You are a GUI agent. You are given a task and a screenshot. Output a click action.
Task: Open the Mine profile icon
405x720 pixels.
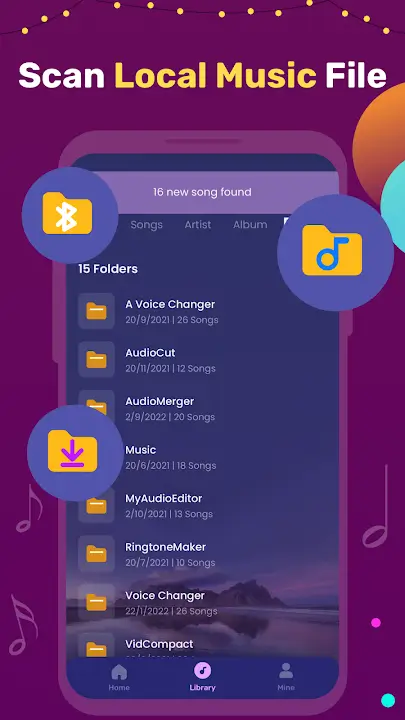pyautogui.click(x=286, y=671)
